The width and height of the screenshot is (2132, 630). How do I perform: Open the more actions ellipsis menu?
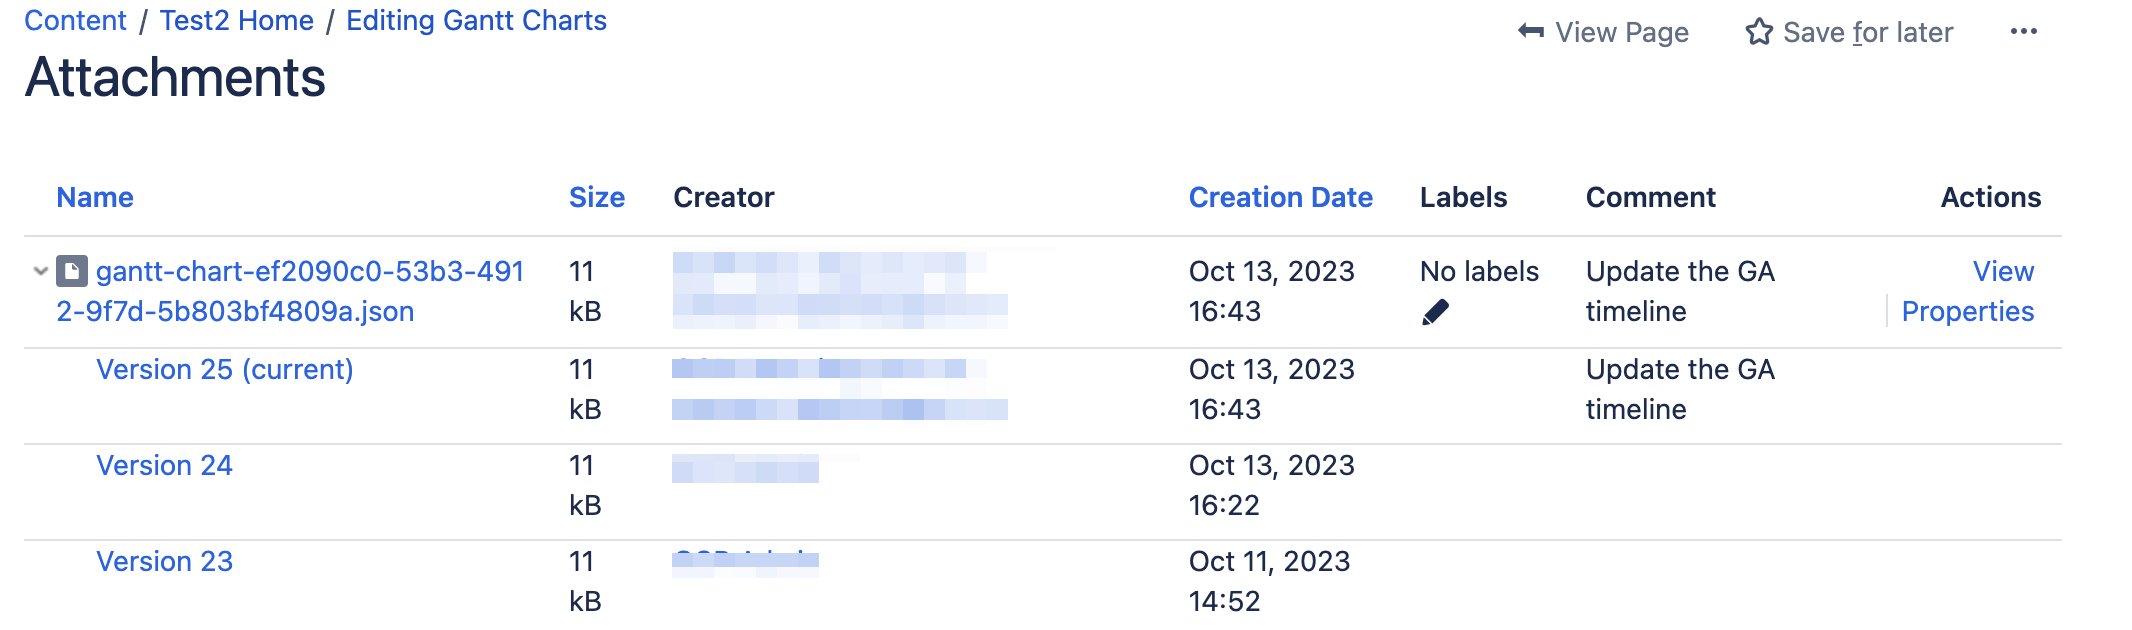[2023, 32]
